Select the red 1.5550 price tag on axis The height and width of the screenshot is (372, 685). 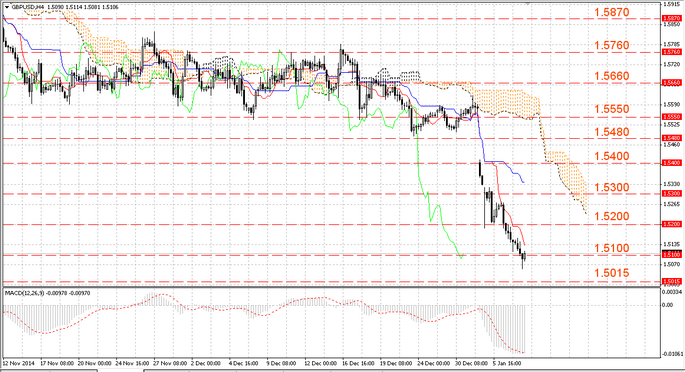[x=672, y=117]
